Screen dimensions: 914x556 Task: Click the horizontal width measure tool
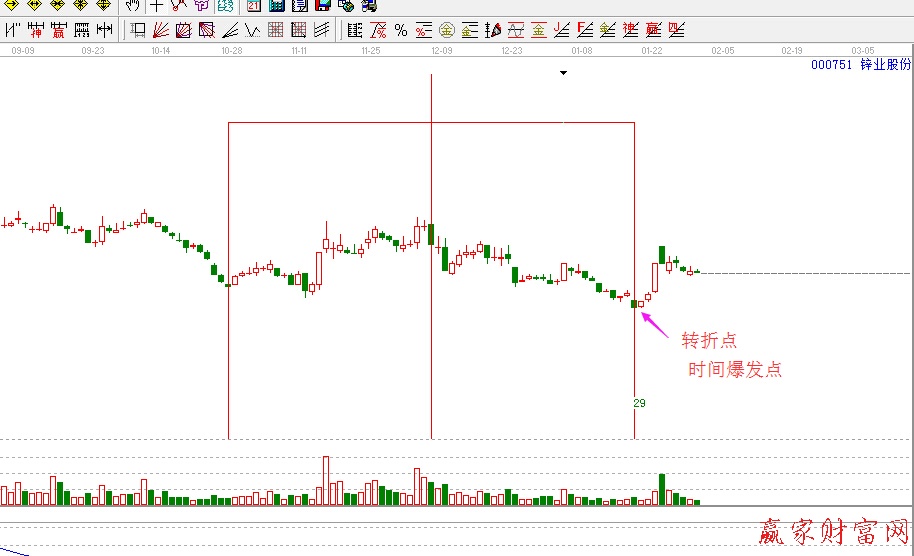pyautogui.click(x=105, y=30)
